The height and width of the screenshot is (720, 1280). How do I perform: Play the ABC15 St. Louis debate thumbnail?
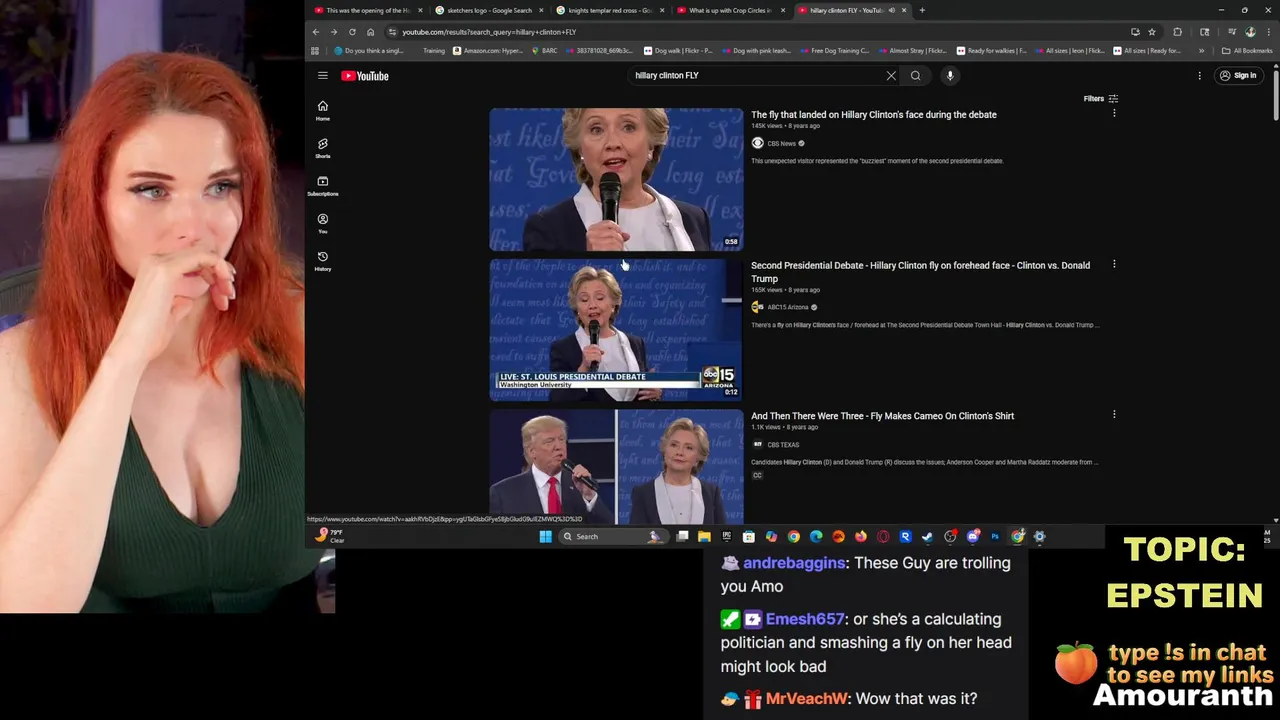pos(616,329)
